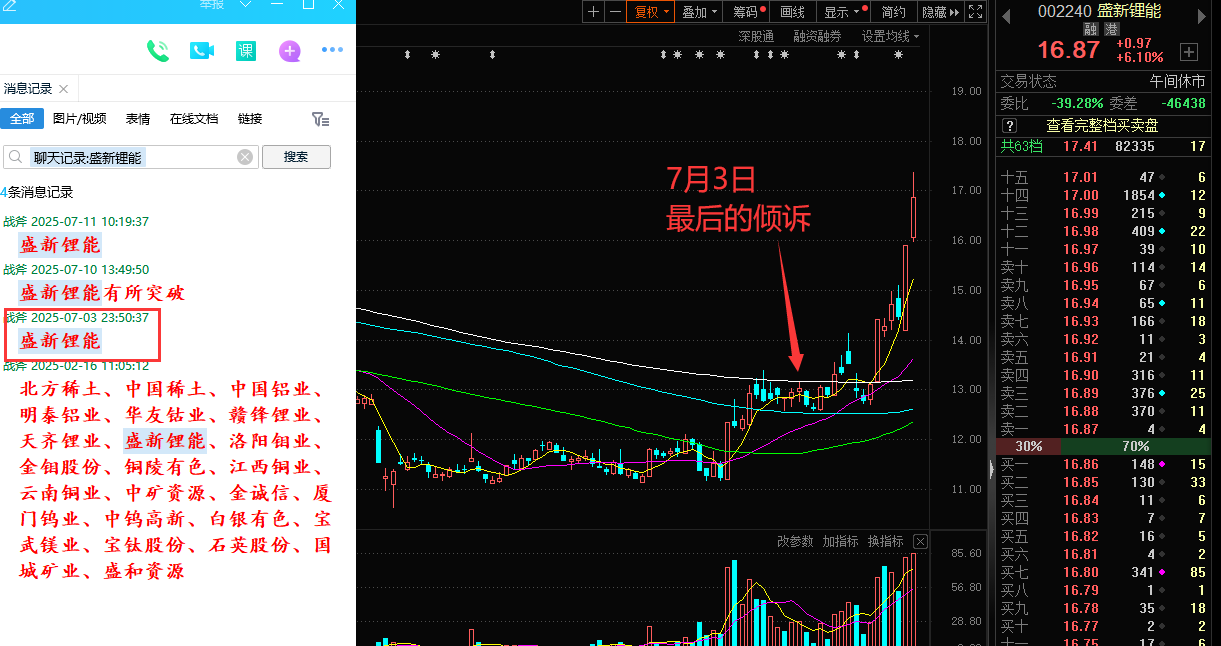The image size is (1221, 646).
Task: Click the 4条消息记录 result count
Action: 37,192
